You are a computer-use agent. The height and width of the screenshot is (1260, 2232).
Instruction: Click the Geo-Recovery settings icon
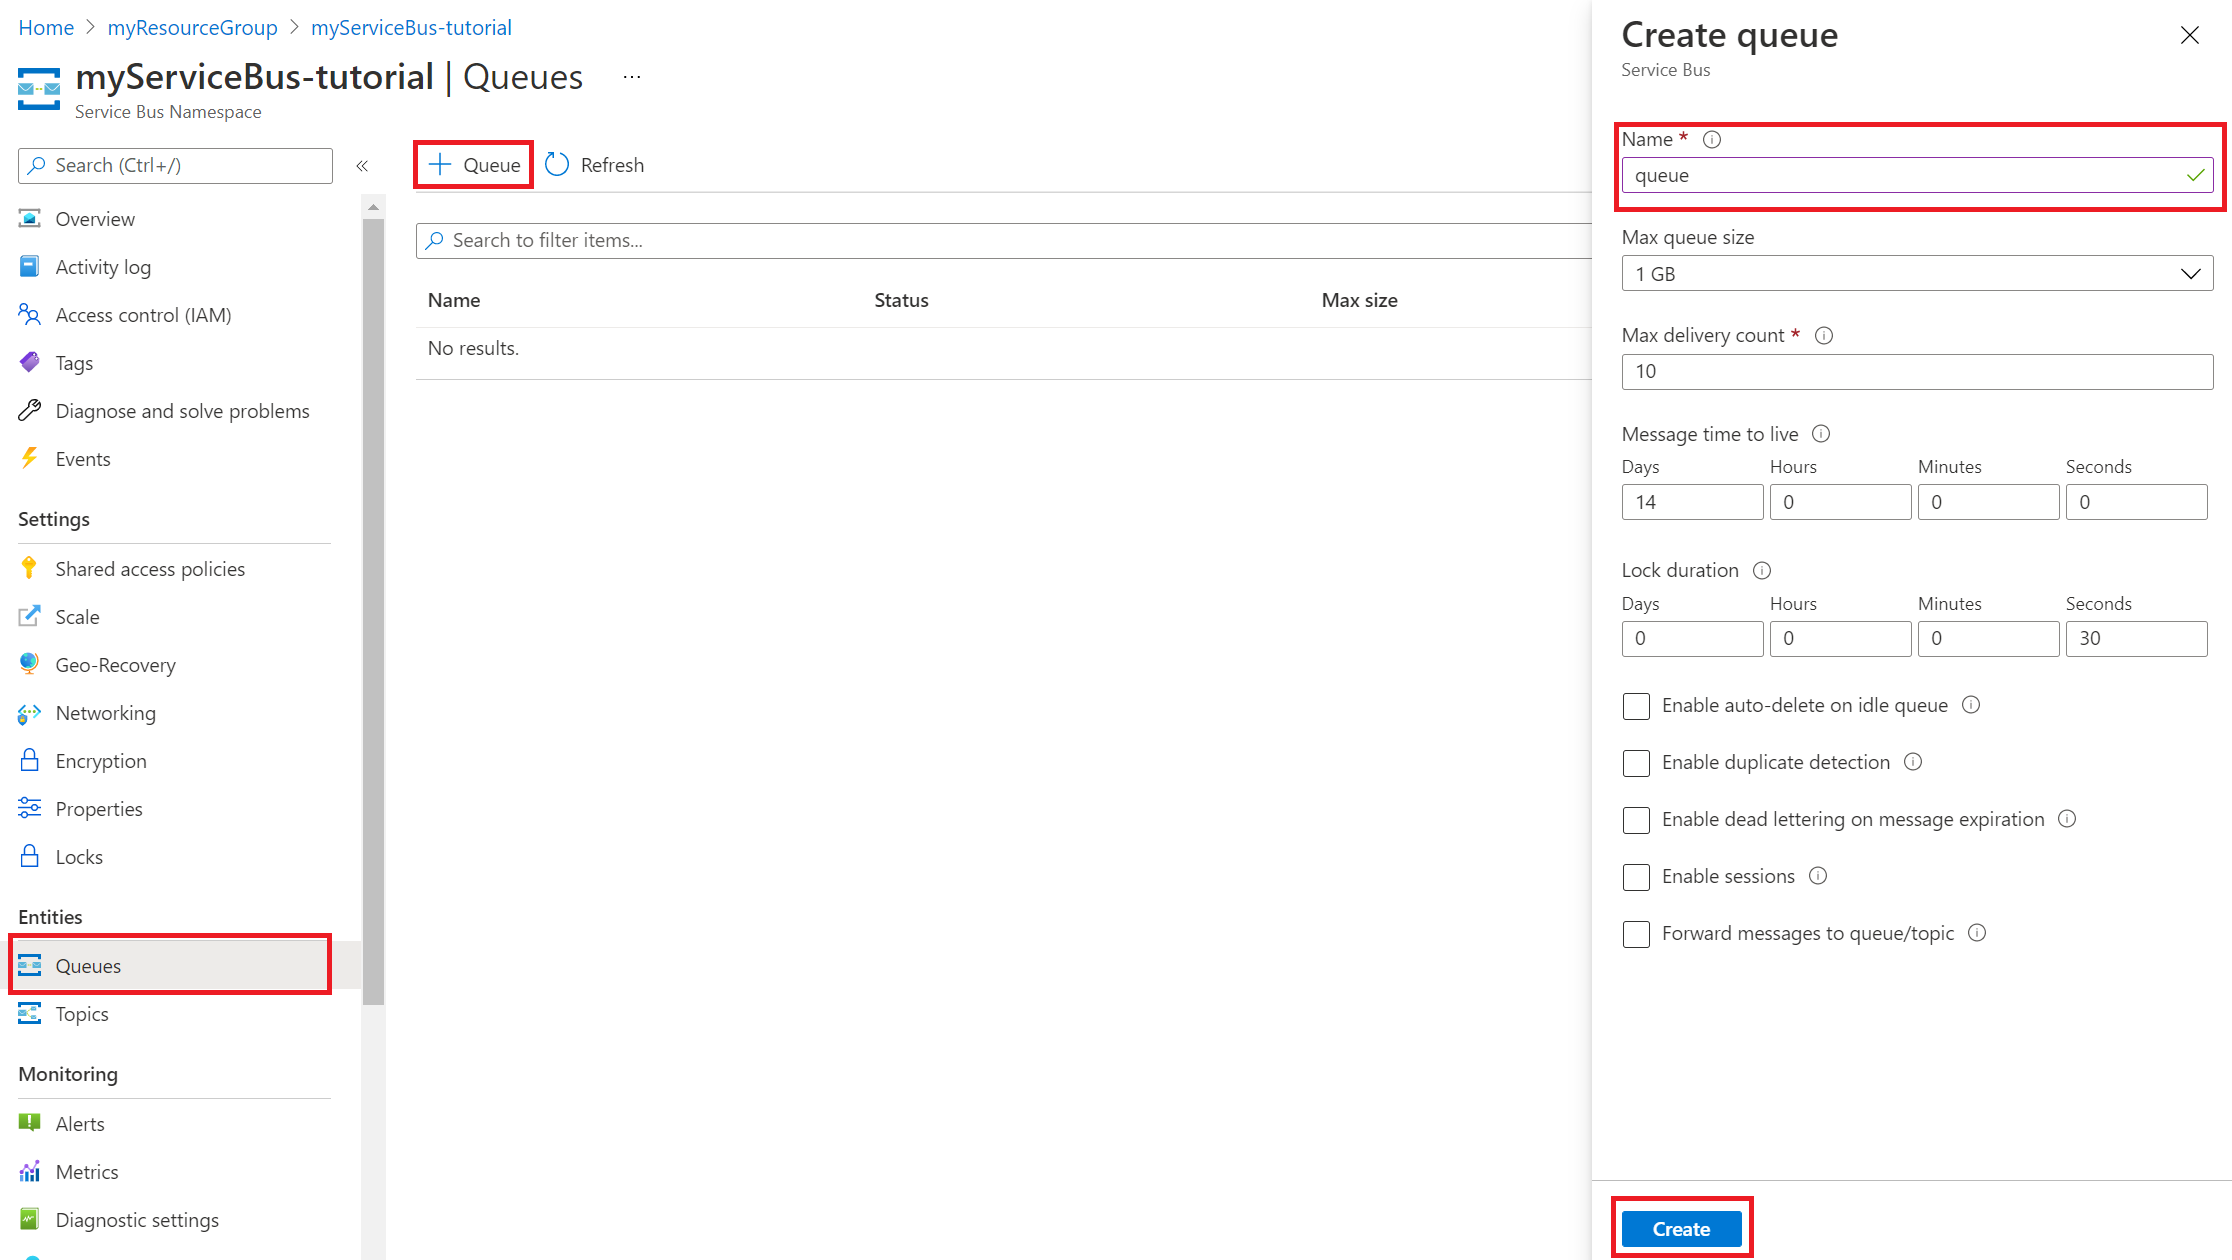[x=29, y=664]
